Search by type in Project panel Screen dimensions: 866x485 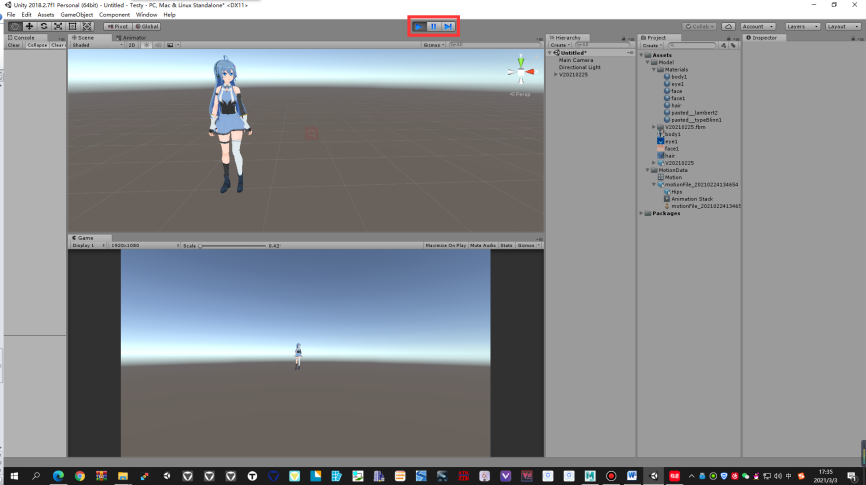coord(724,45)
